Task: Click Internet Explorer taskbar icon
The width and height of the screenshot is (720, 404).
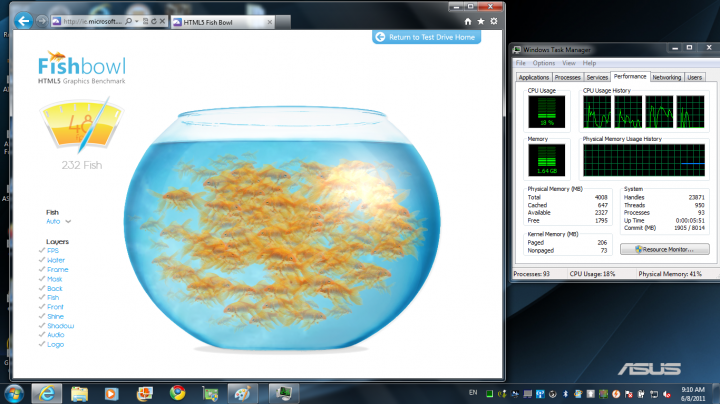Action: coord(46,393)
